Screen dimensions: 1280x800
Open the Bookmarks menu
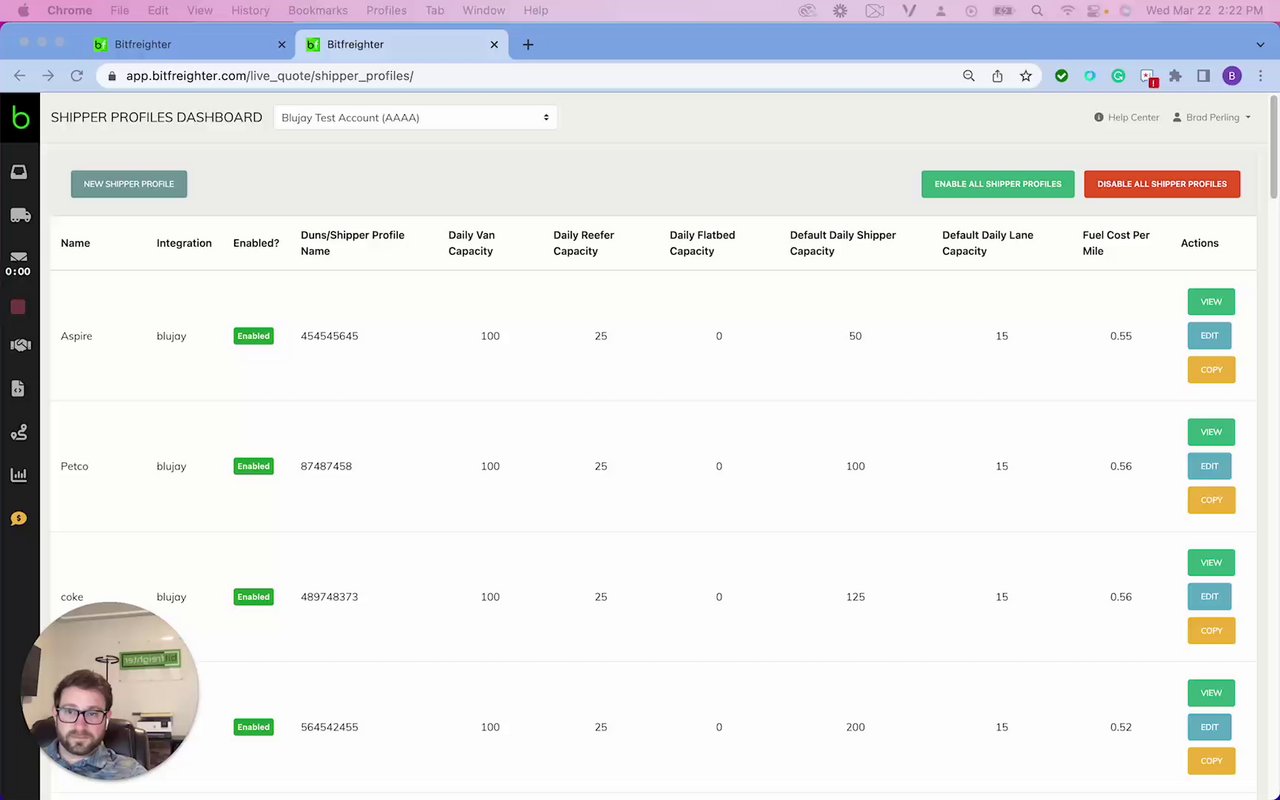click(x=317, y=10)
